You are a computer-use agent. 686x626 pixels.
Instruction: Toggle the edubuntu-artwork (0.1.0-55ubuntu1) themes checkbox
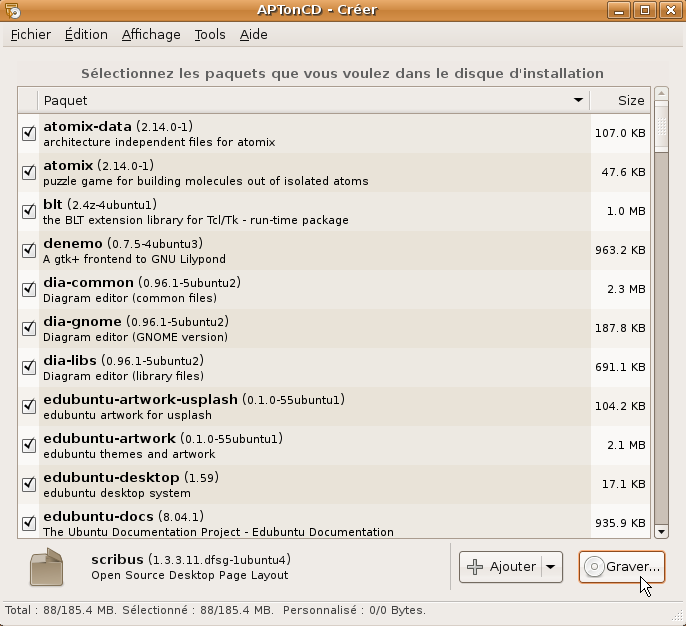(x=29, y=444)
